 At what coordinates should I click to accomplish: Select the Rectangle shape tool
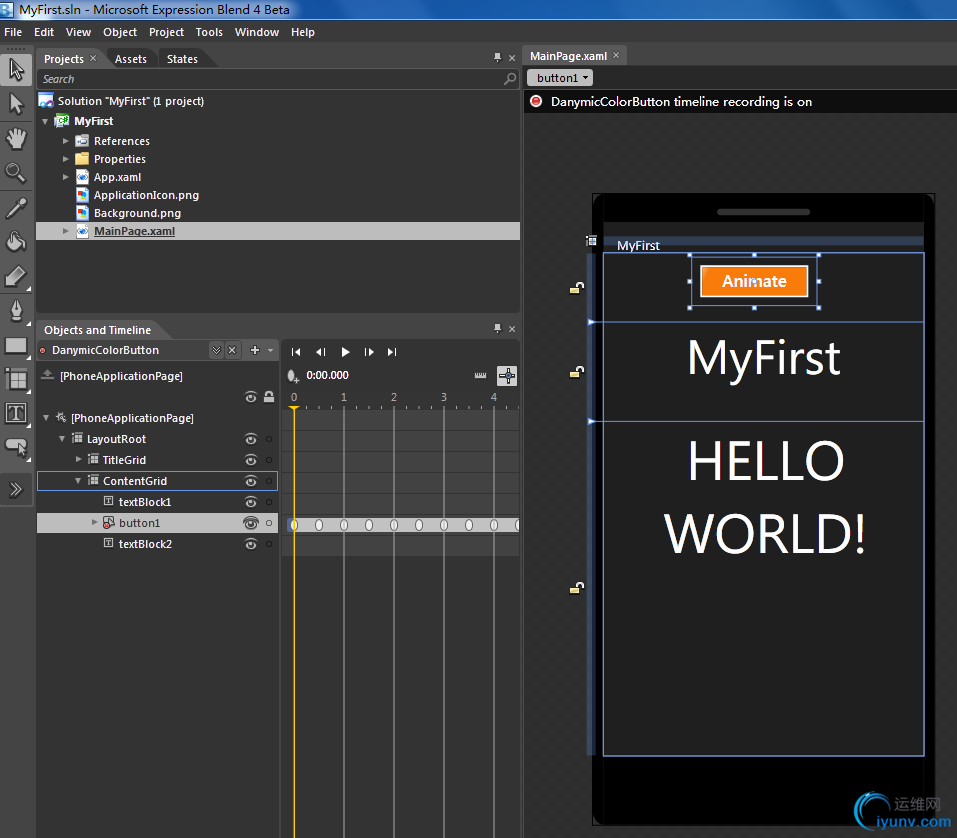click(16, 346)
